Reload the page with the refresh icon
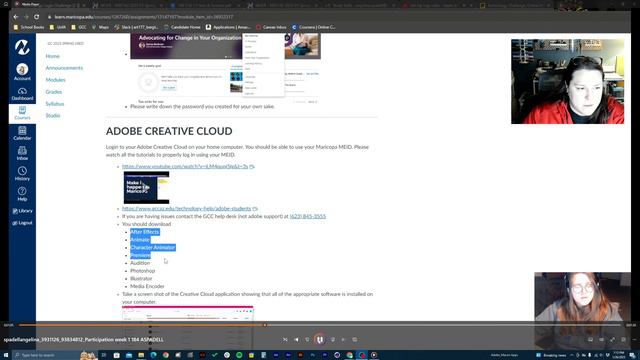Viewport: 640px width, 360px height. 37,17
